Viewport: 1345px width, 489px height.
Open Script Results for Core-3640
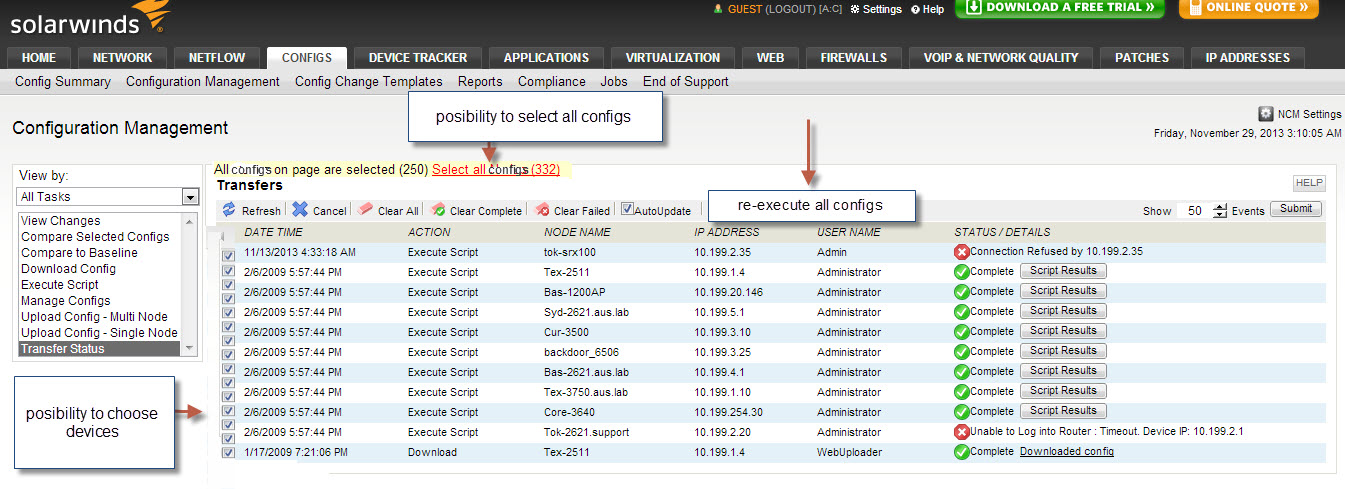coord(1064,411)
